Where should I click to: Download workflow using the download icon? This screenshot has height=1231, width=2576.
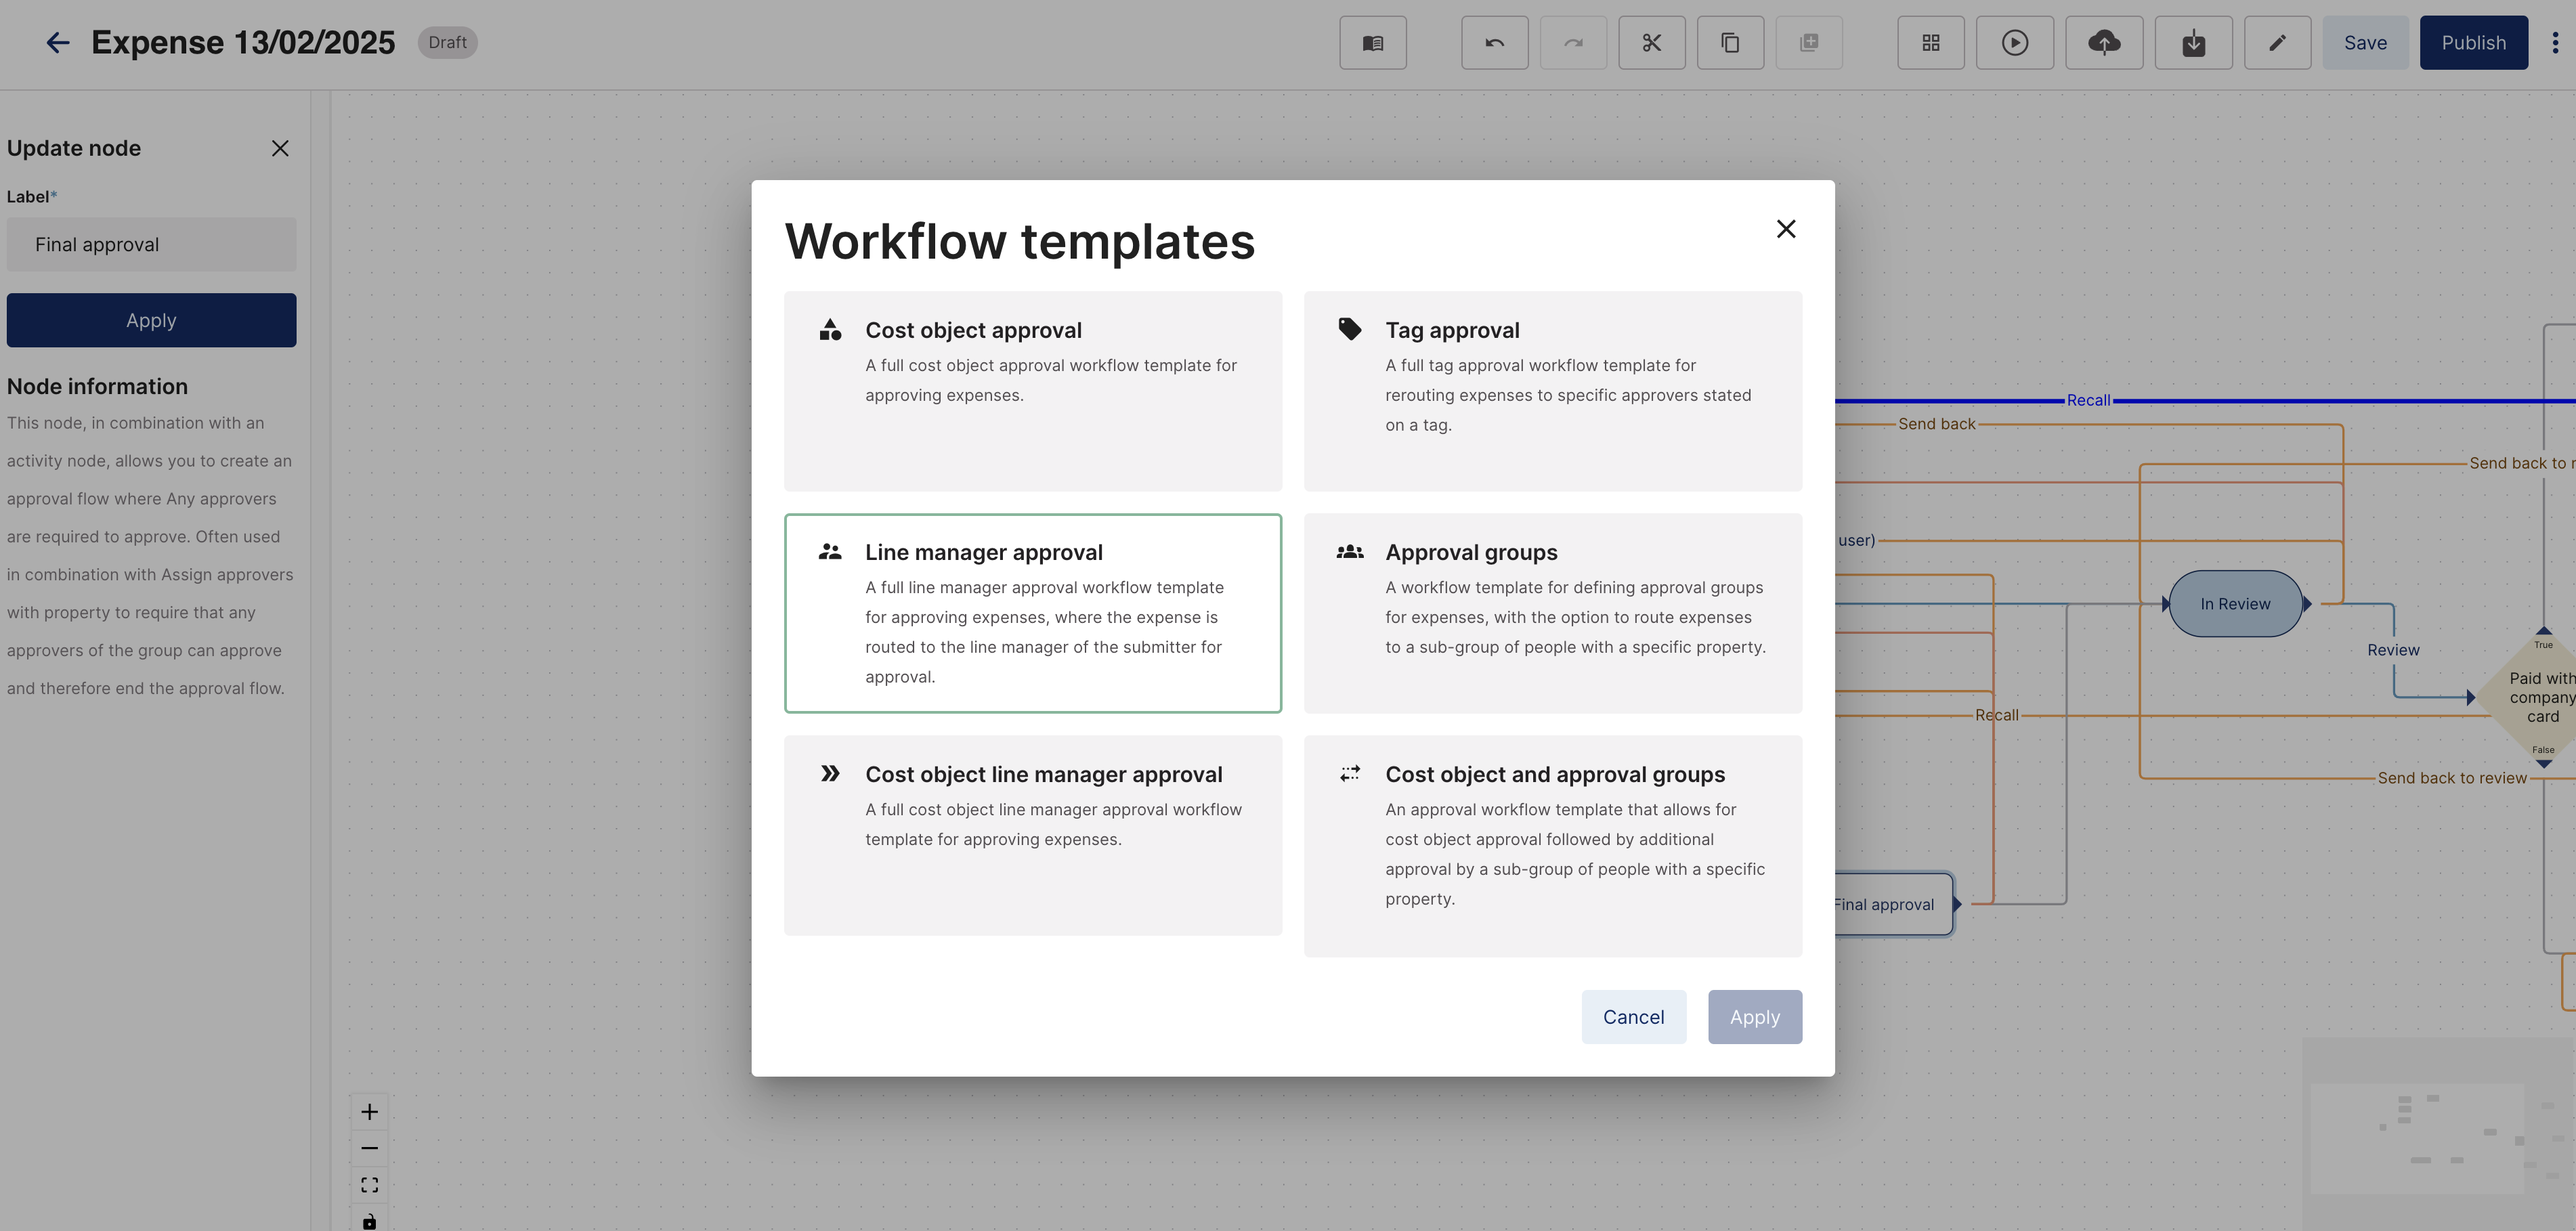pyautogui.click(x=2193, y=43)
